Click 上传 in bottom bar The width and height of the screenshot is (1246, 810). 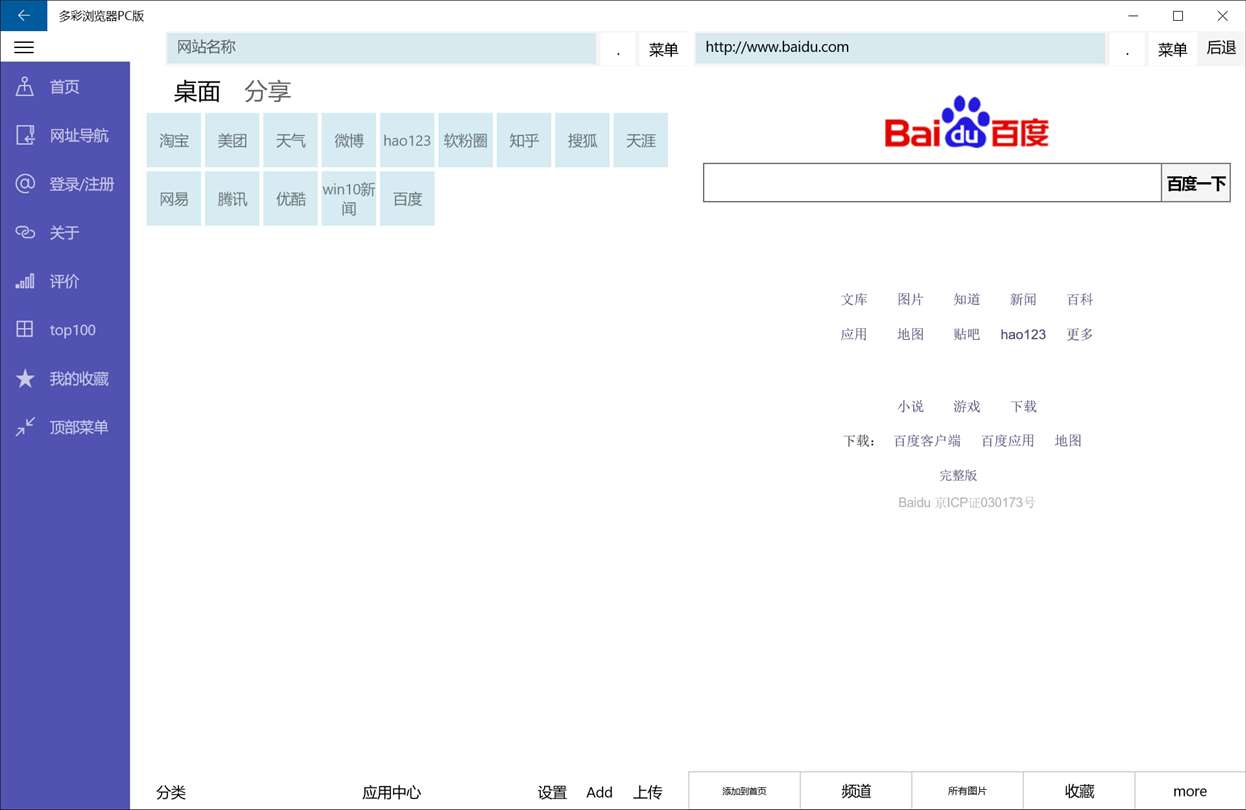click(648, 792)
